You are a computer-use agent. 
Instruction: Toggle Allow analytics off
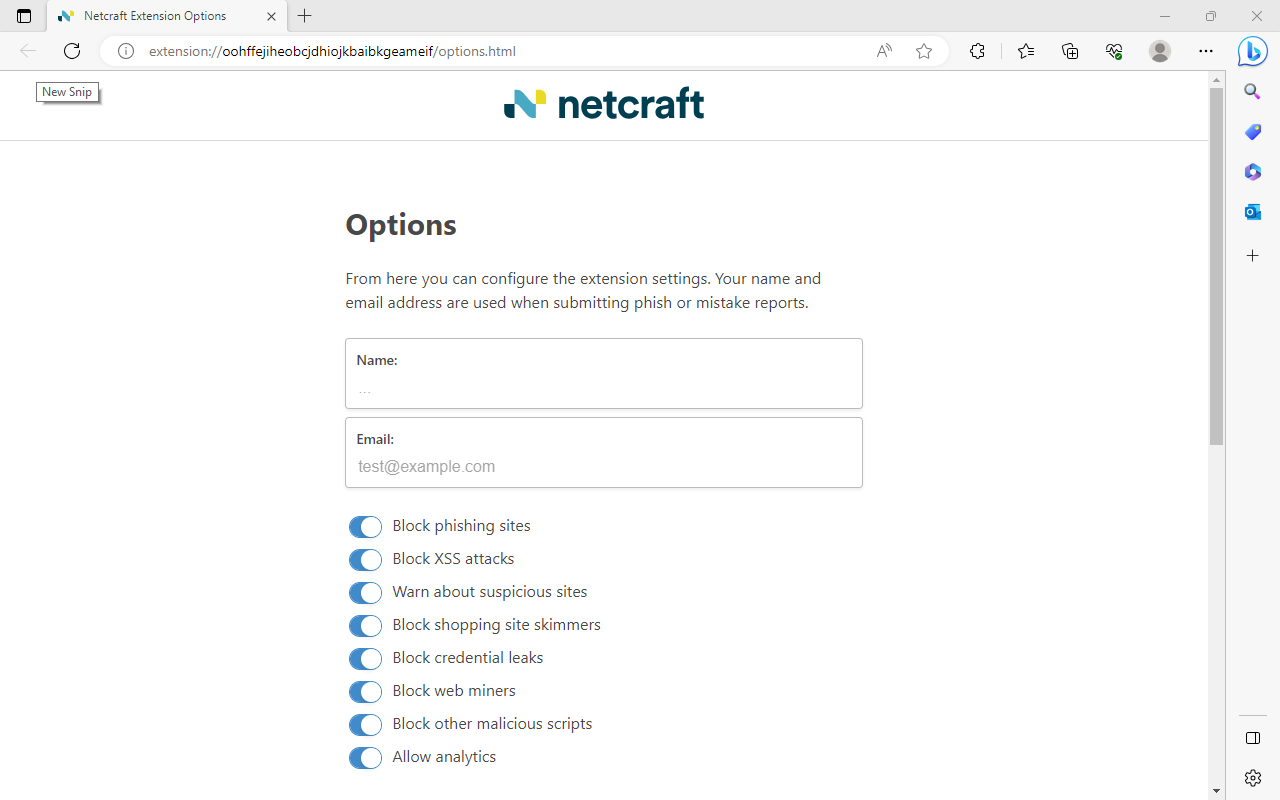click(x=365, y=758)
